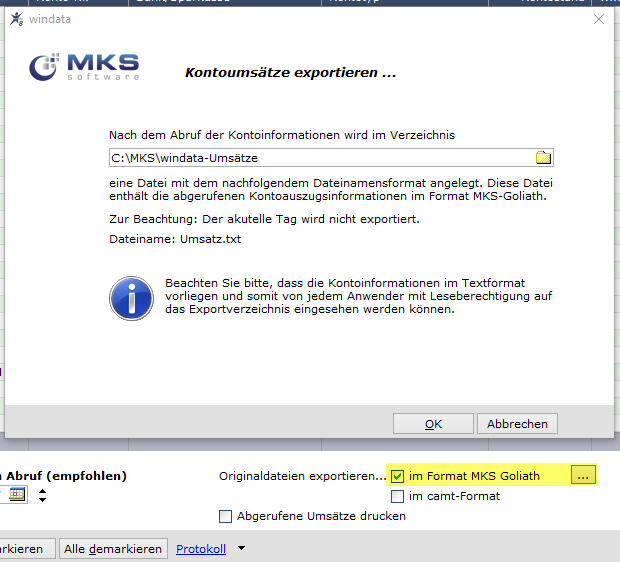Screen dimensions: 620x562
Task: Decrease date value with down arrow
Action: [x=42, y=500]
